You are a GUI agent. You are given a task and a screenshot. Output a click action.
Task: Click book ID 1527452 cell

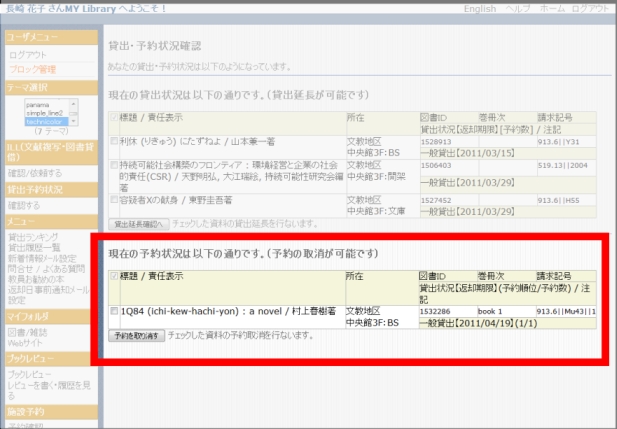[x=436, y=200]
